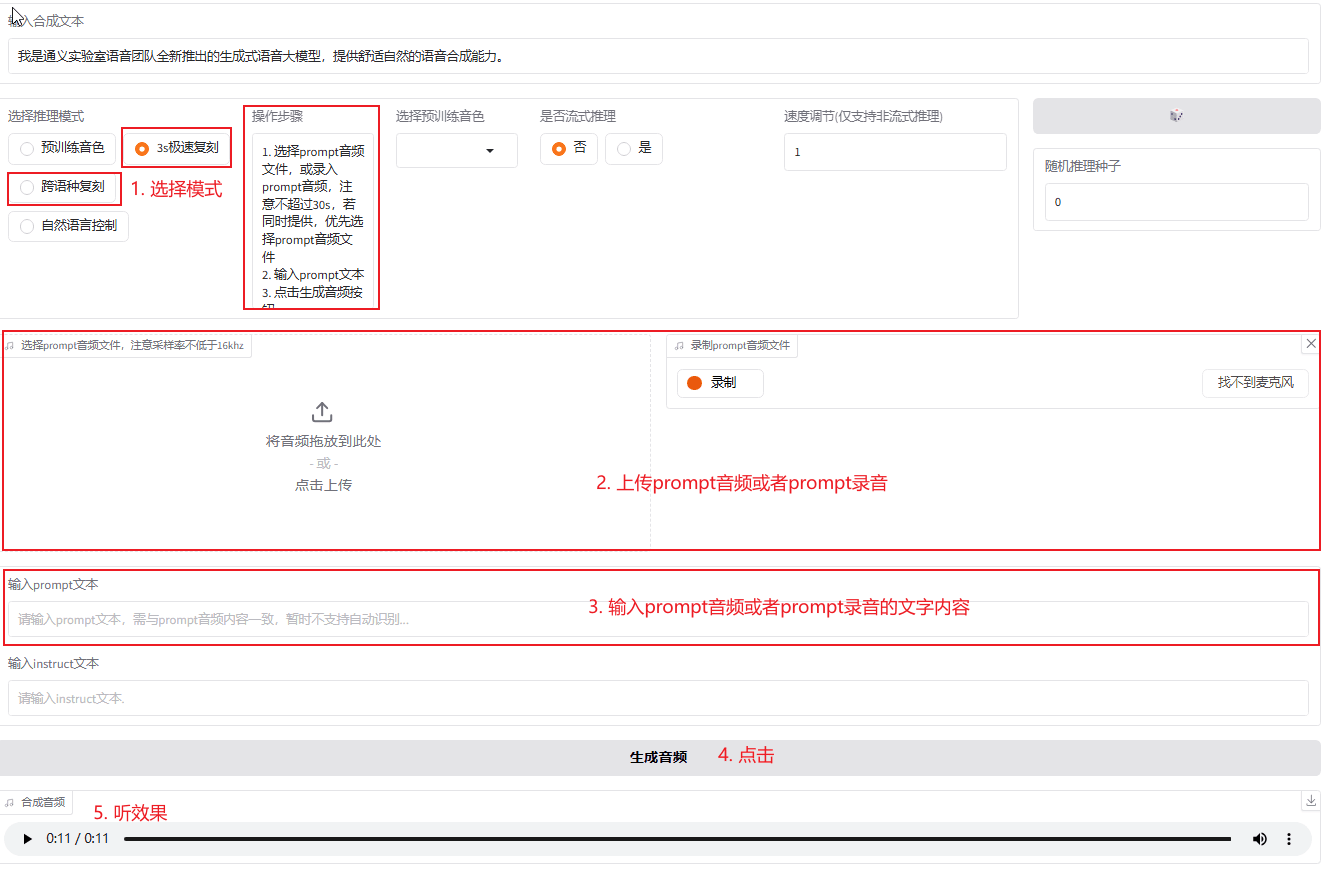
Task: Mute the synthesized audio volume icon
Action: pos(1259,839)
